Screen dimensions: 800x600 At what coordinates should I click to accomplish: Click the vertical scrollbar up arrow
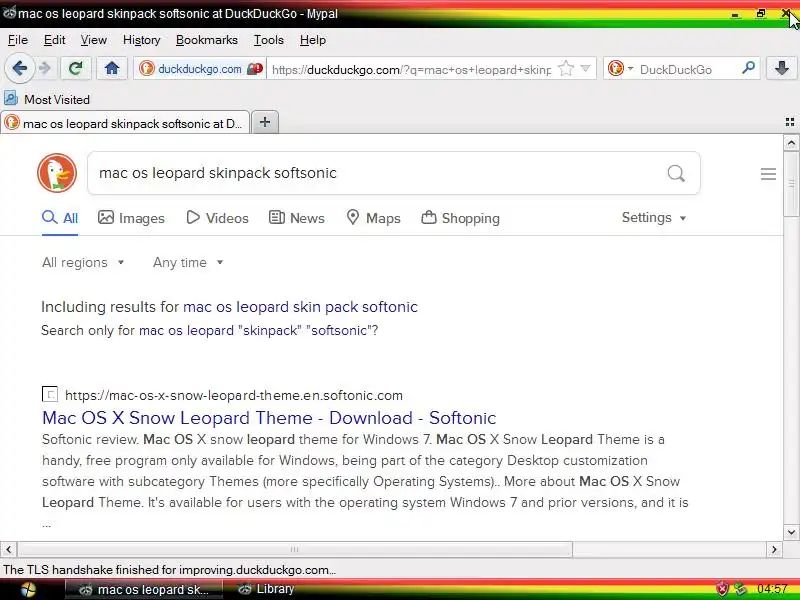(791, 142)
